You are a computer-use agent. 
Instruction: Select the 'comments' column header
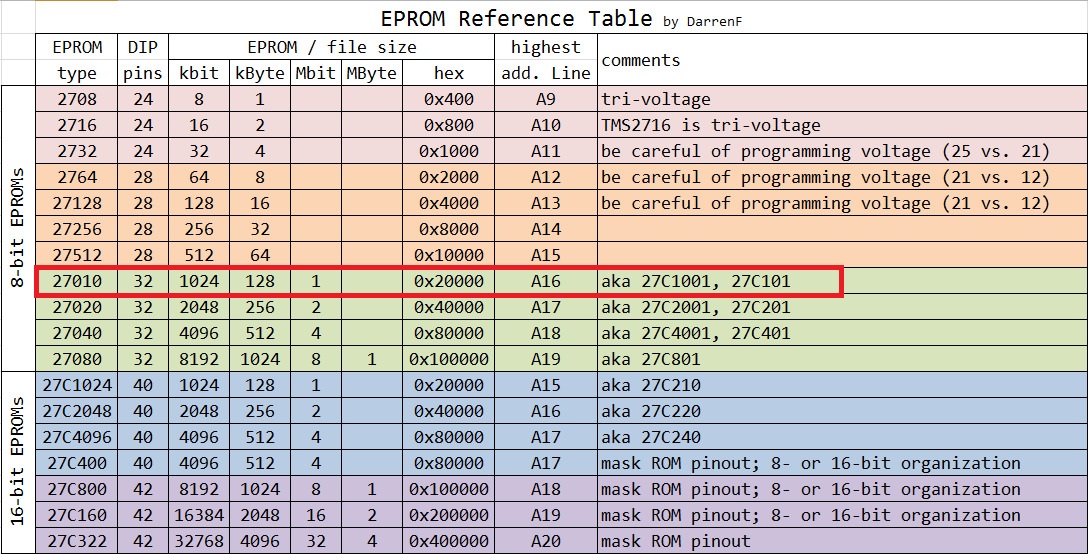640,60
